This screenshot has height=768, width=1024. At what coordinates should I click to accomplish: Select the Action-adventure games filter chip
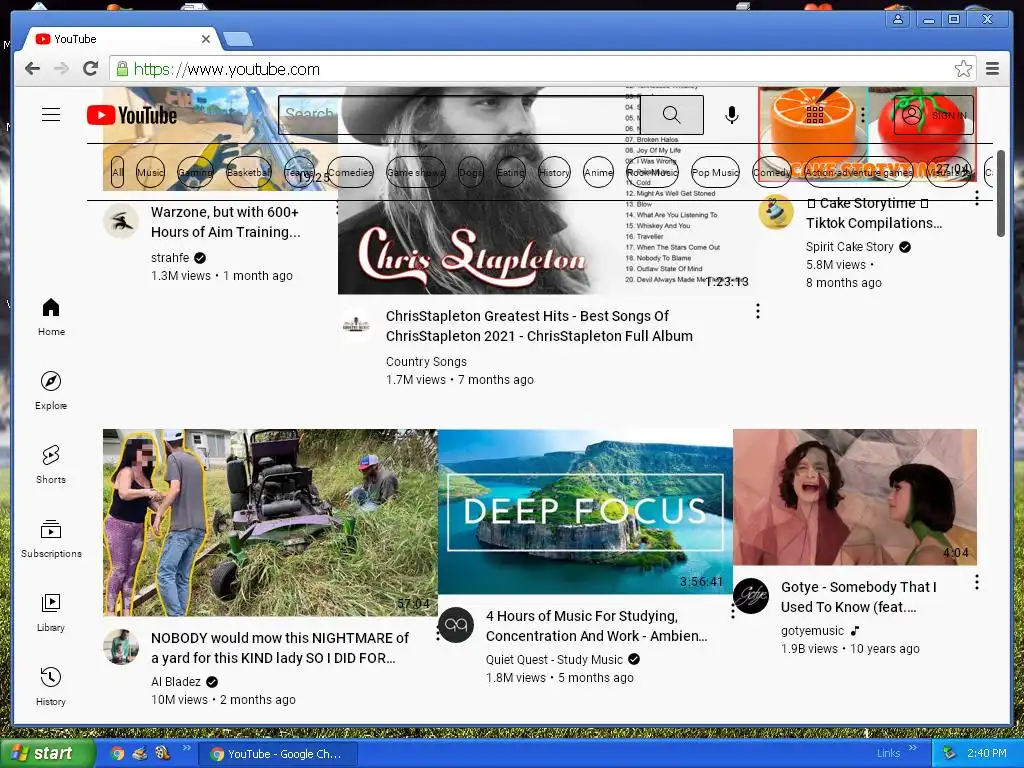[858, 172]
